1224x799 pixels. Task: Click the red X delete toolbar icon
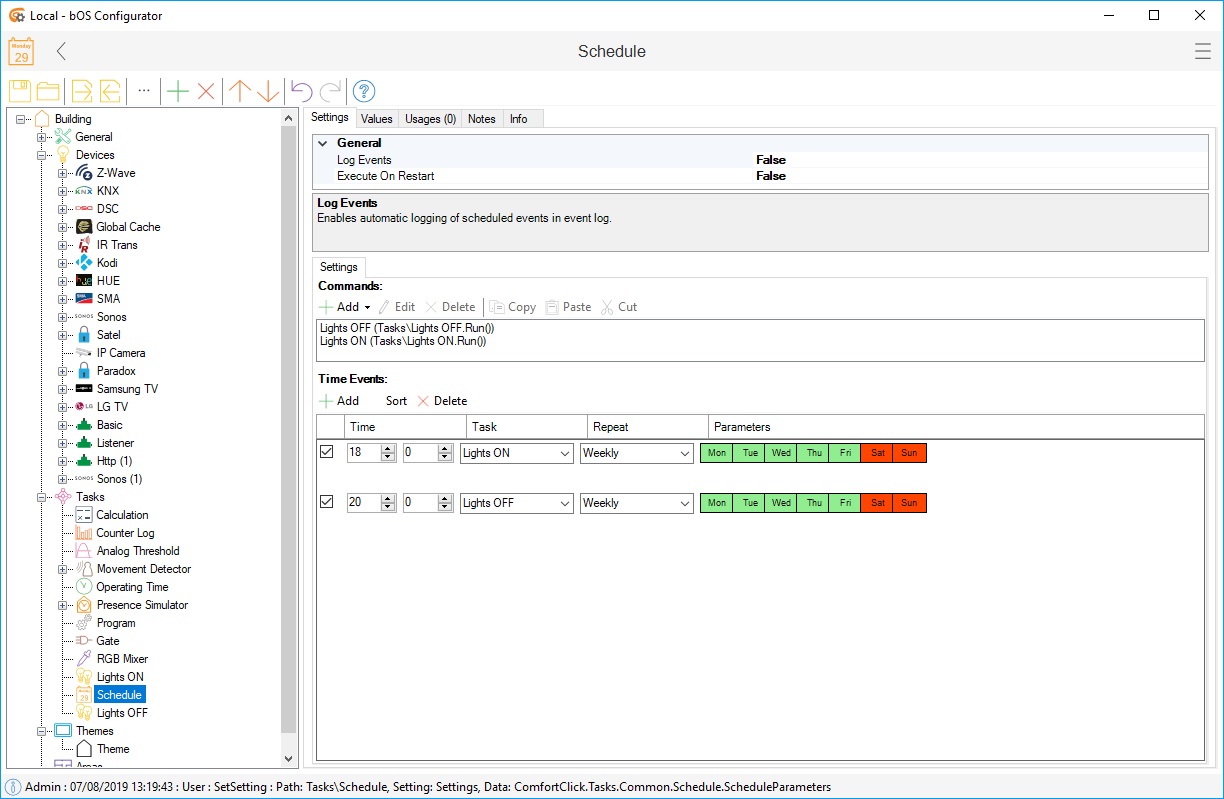tap(206, 91)
